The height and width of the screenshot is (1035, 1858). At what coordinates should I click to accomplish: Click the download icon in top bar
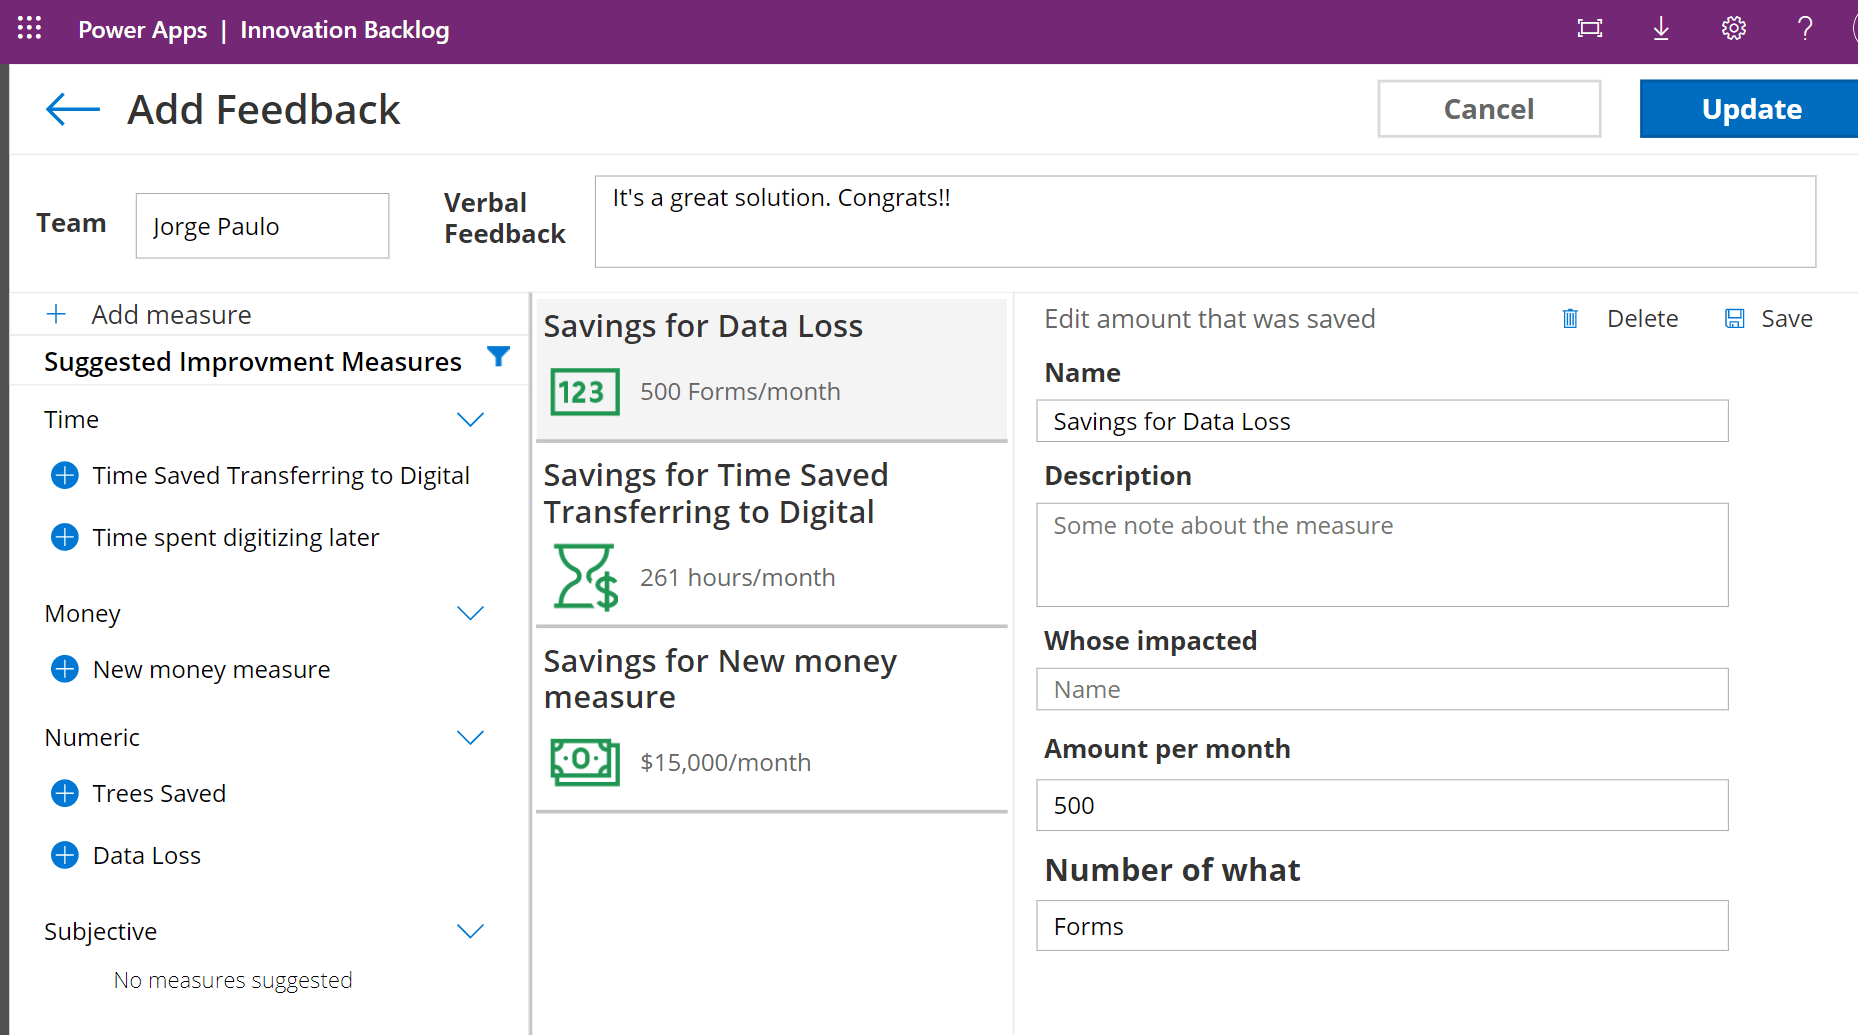point(1661,29)
